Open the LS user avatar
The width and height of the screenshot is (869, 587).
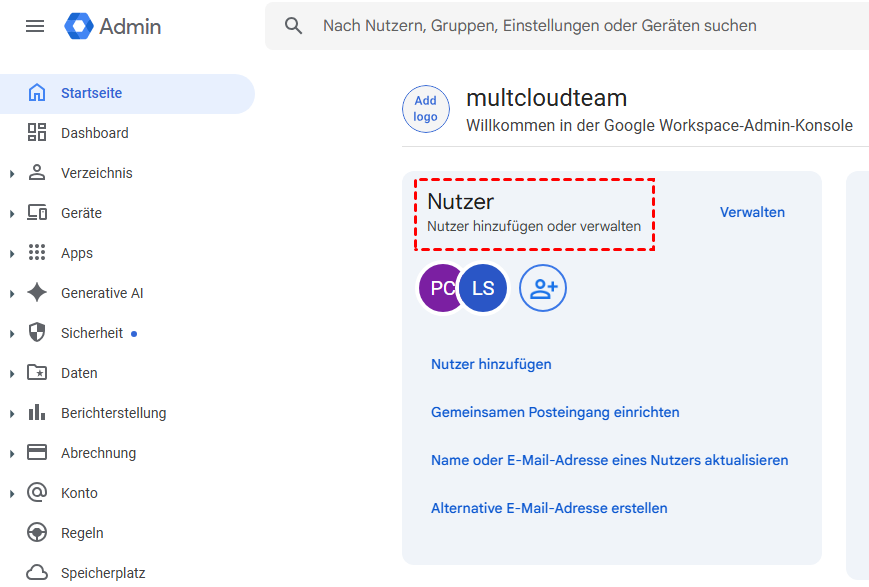click(484, 289)
